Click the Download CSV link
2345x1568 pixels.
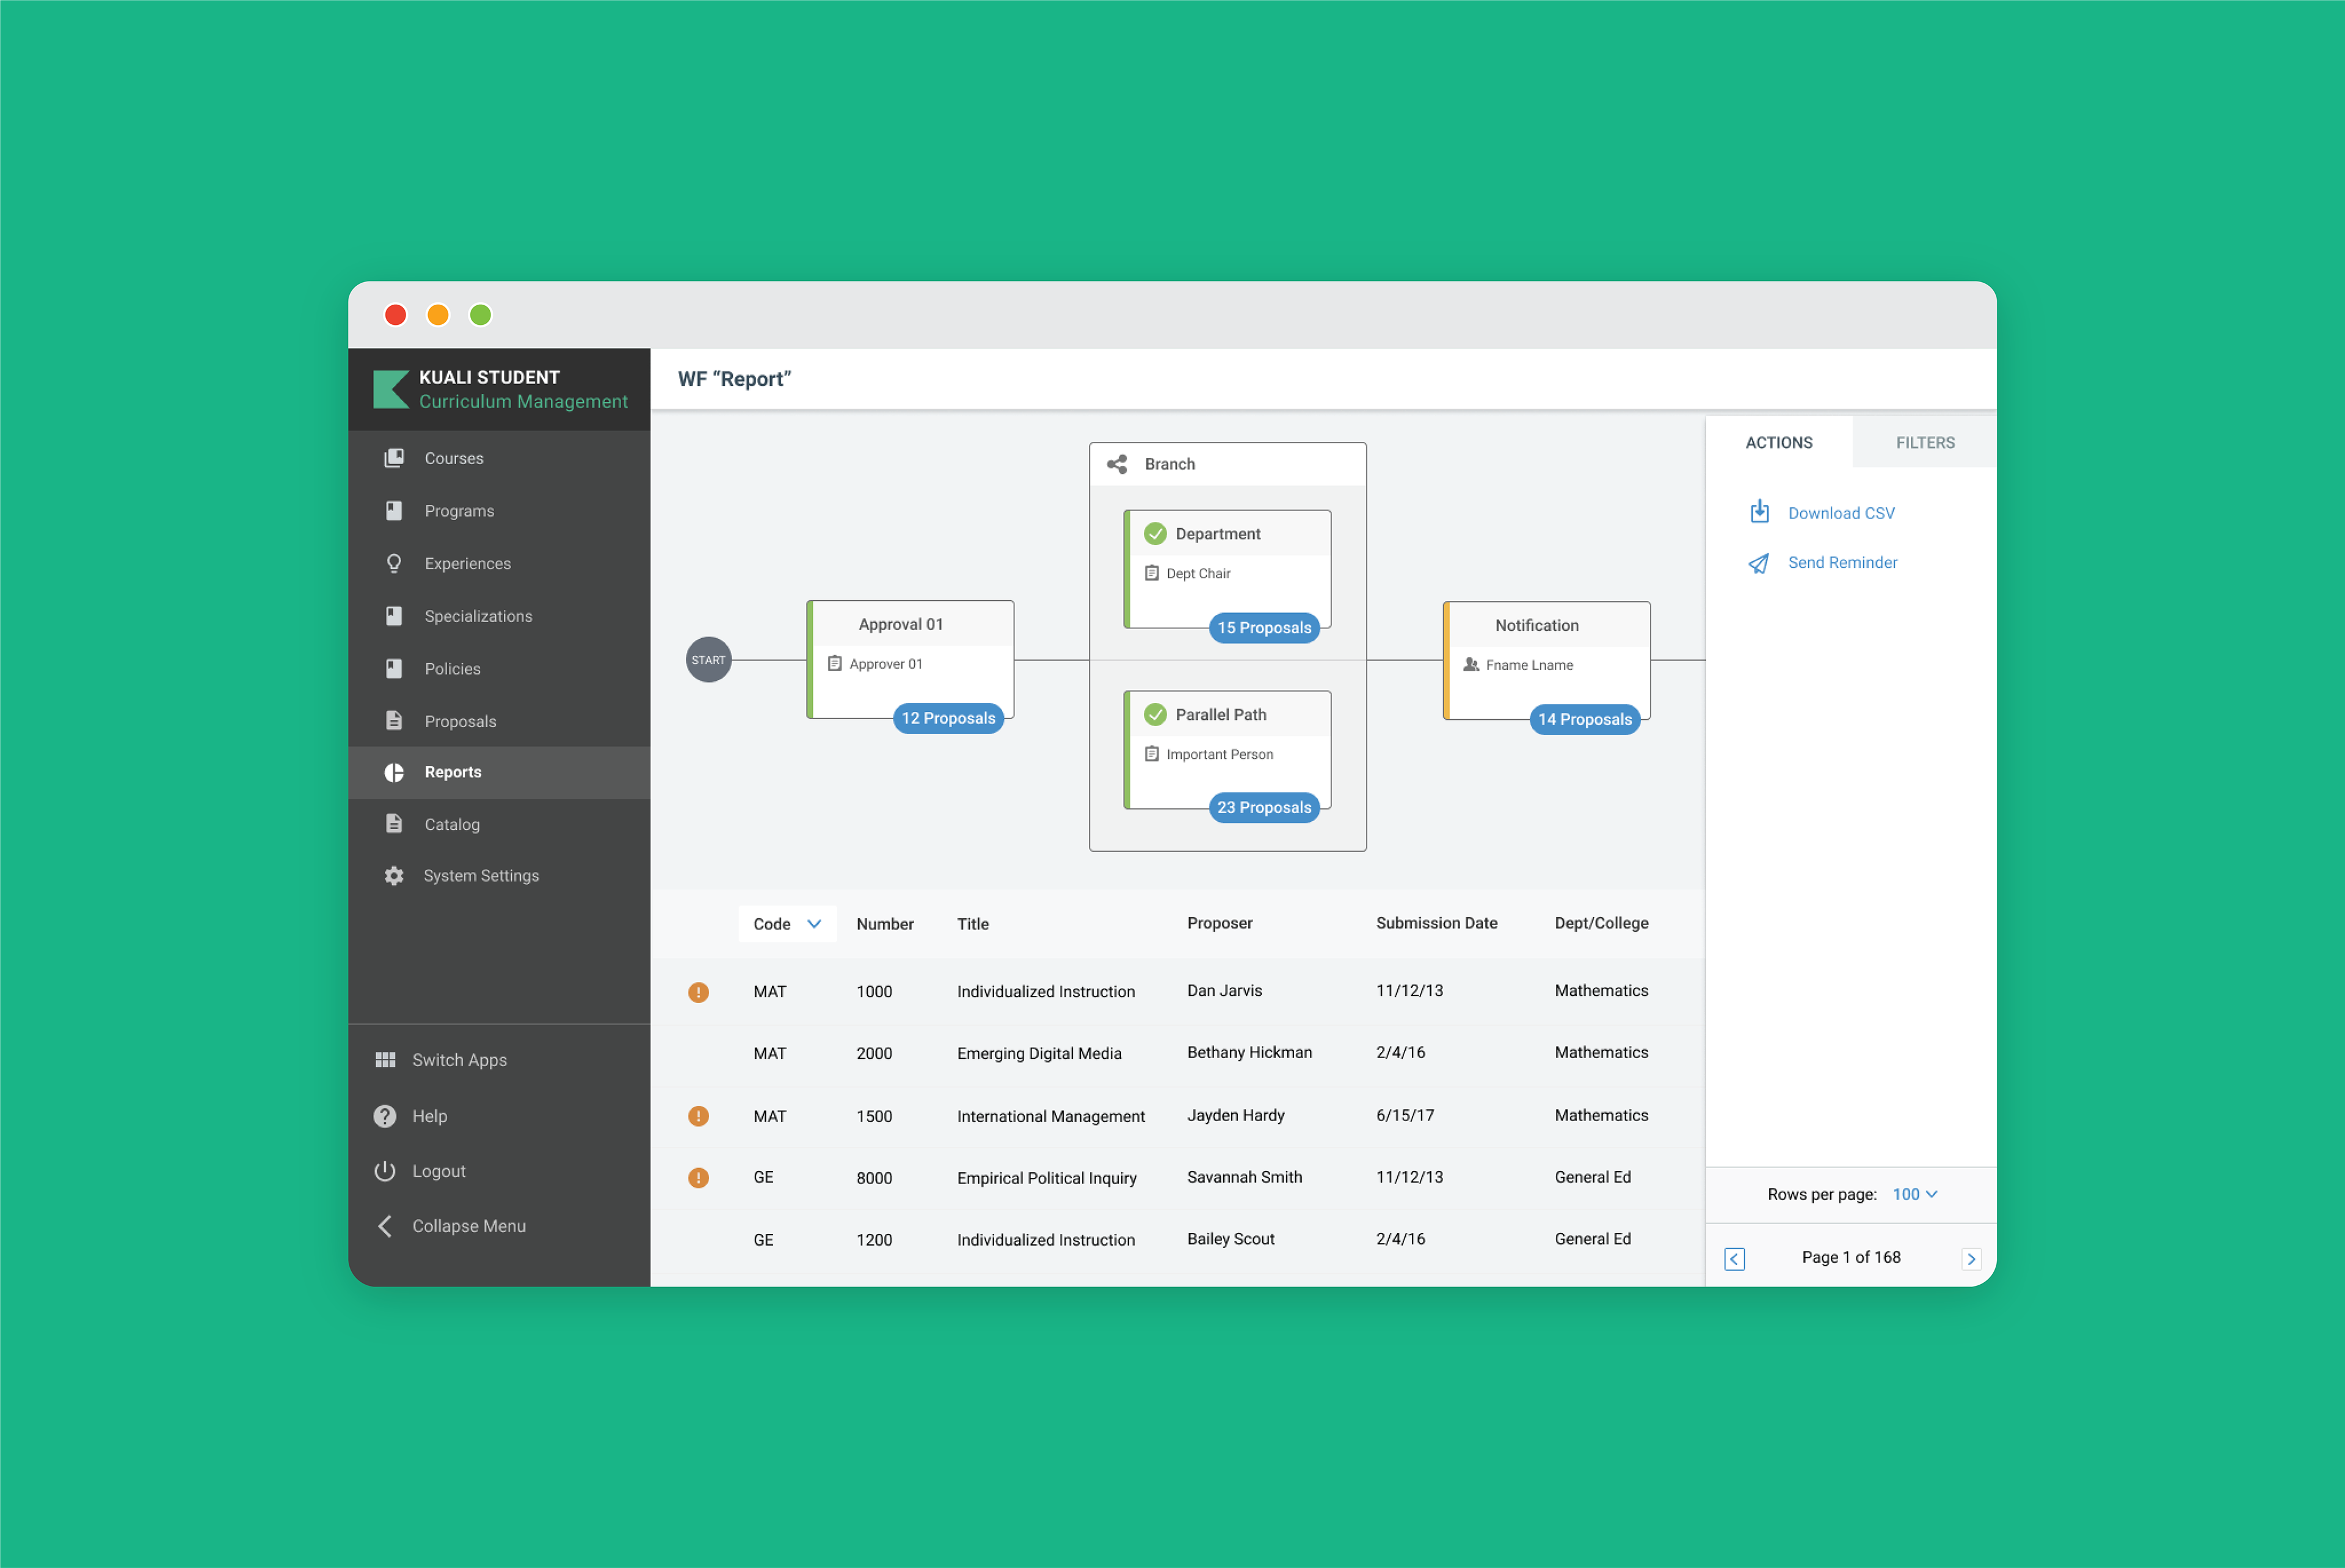pos(1841,513)
